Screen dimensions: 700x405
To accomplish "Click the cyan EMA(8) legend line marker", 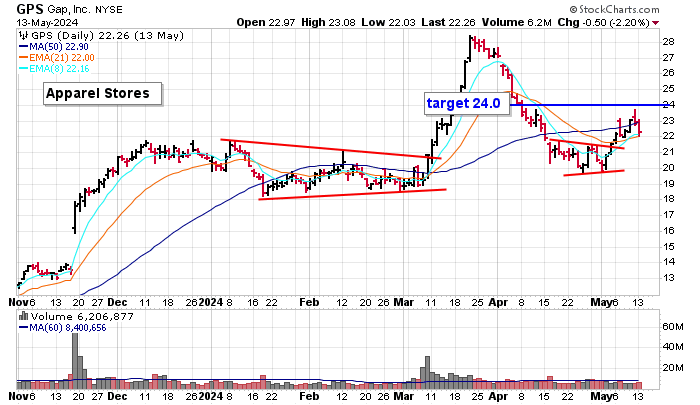I will [24, 69].
